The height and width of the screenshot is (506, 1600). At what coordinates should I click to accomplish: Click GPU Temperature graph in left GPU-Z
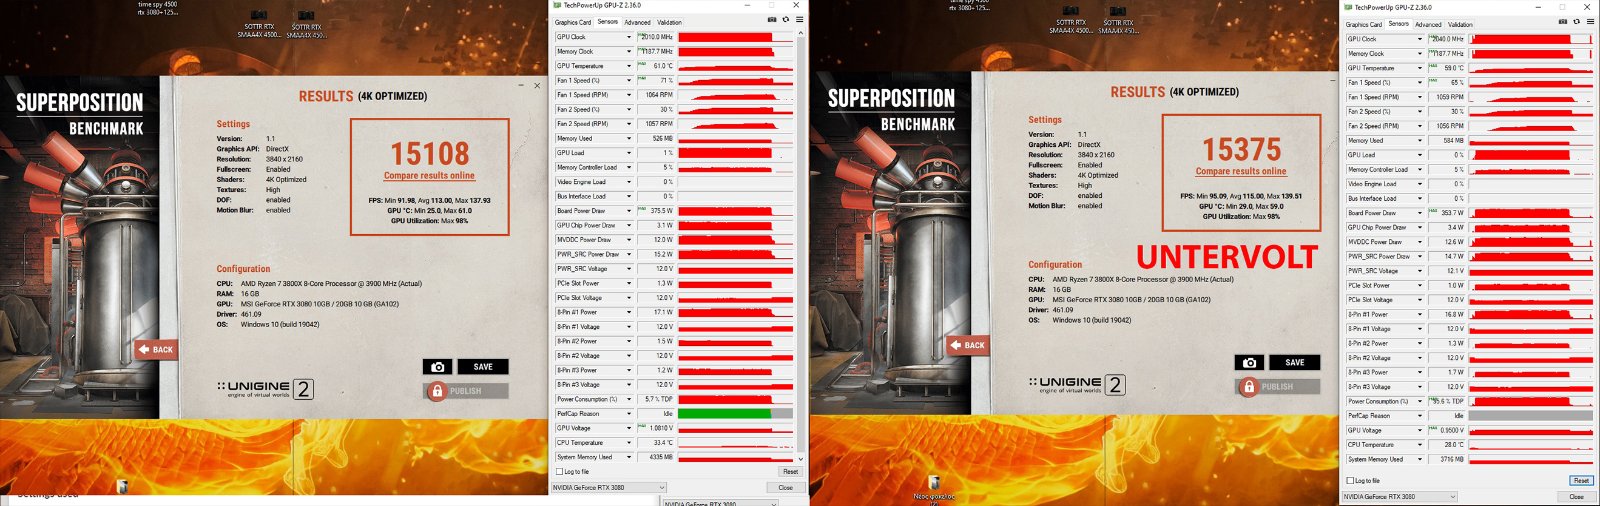pos(735,66)
